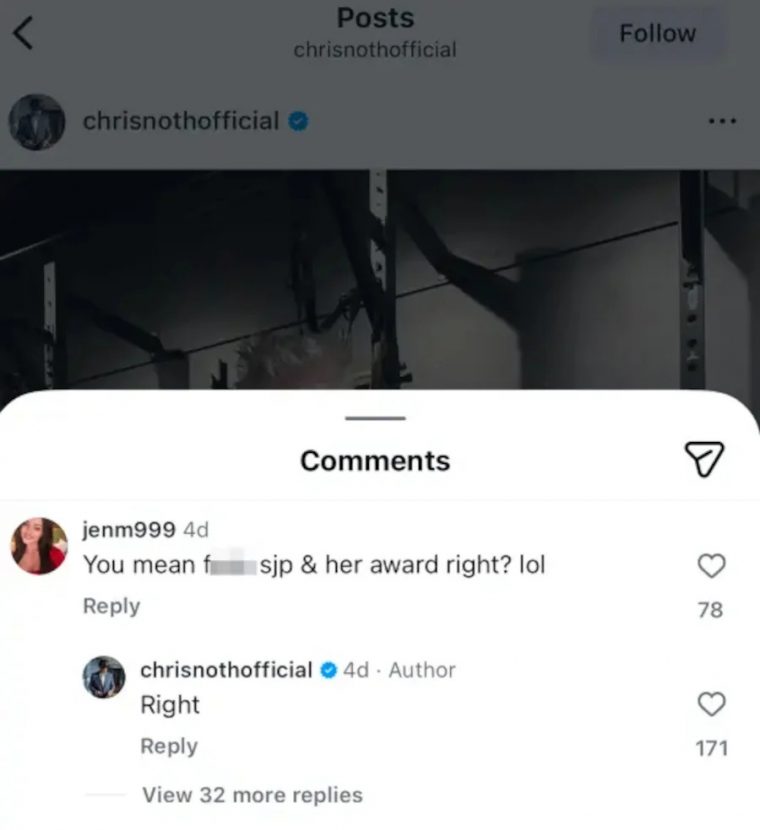Expand View 32 more replies

pyautogui.click(x=252, y=795)
